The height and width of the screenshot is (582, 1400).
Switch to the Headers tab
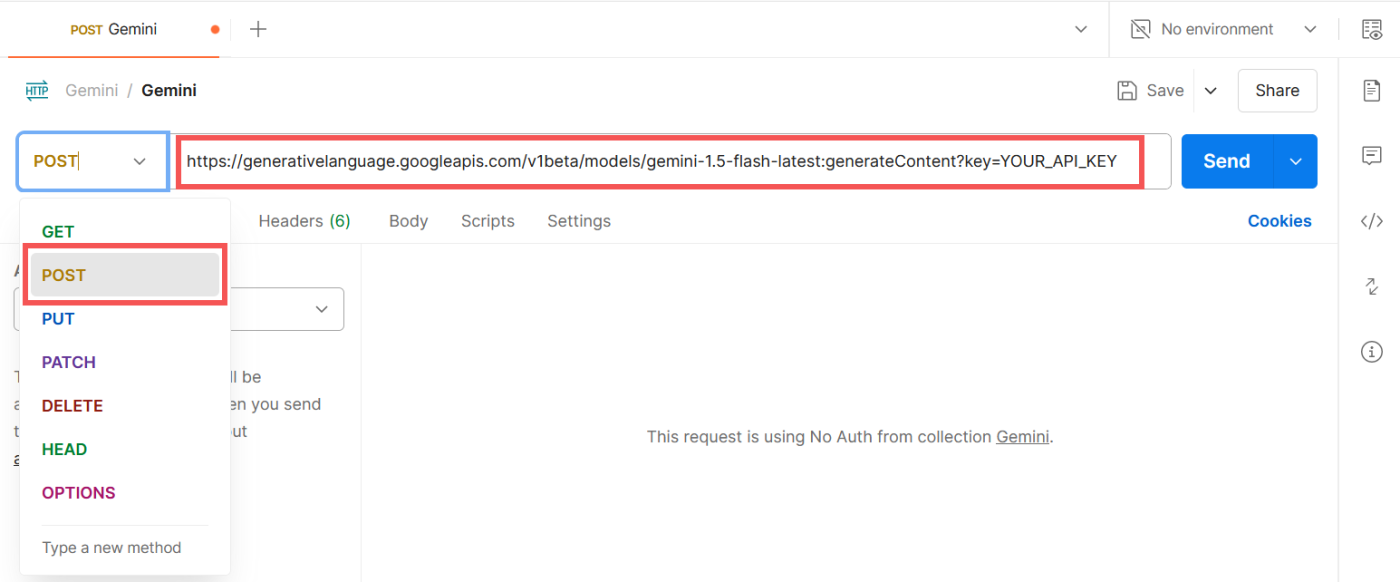coord(304,221)
